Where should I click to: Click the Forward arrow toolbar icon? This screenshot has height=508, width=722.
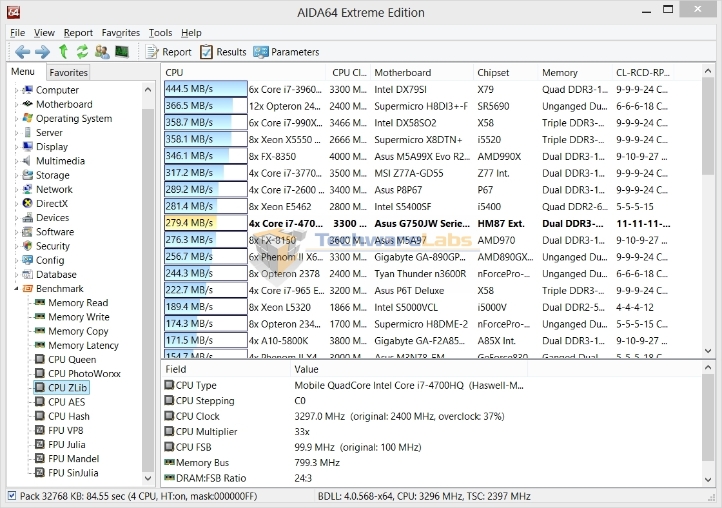tap(42, 52)
